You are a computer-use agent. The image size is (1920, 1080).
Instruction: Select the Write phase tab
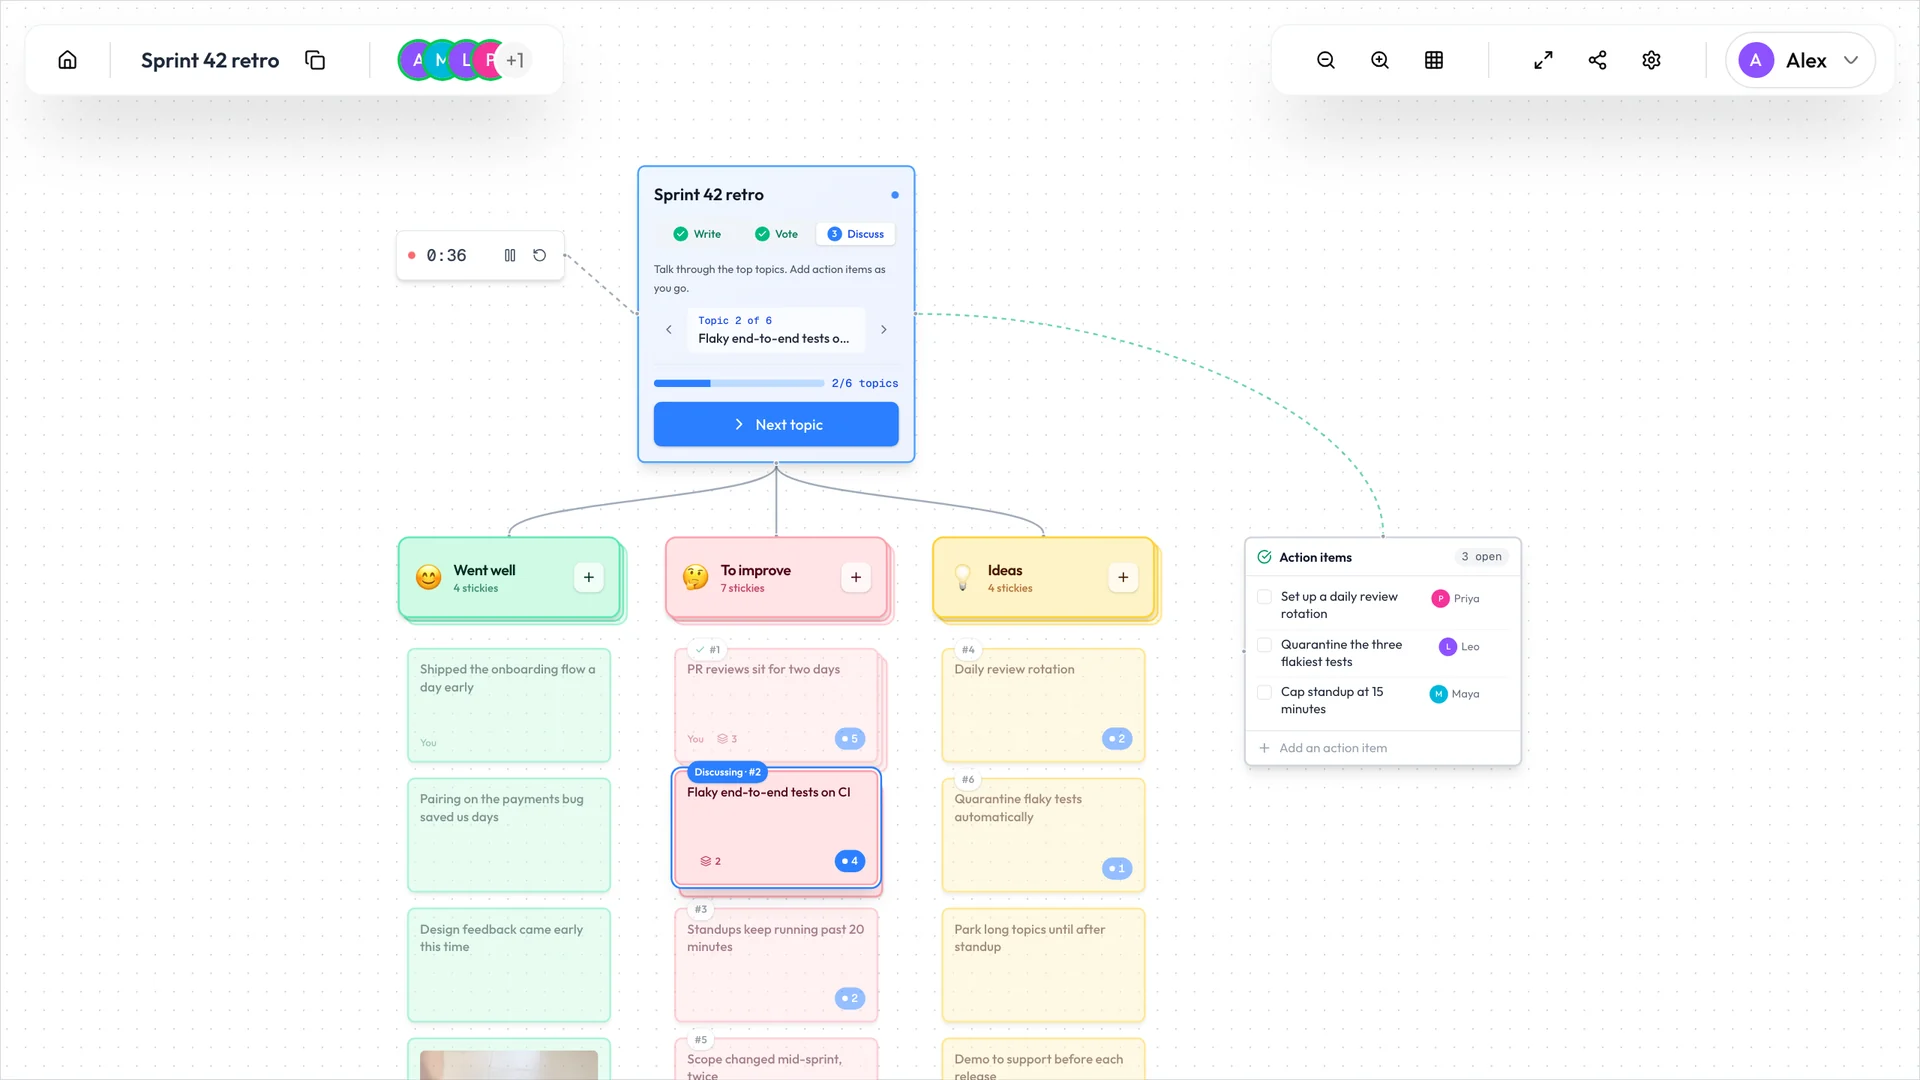pos(697,234)
